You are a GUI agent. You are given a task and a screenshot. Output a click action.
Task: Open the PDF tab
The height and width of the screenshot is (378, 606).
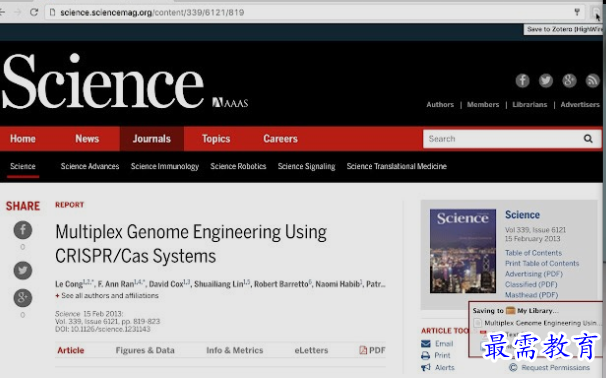click(x=372, y=350)
